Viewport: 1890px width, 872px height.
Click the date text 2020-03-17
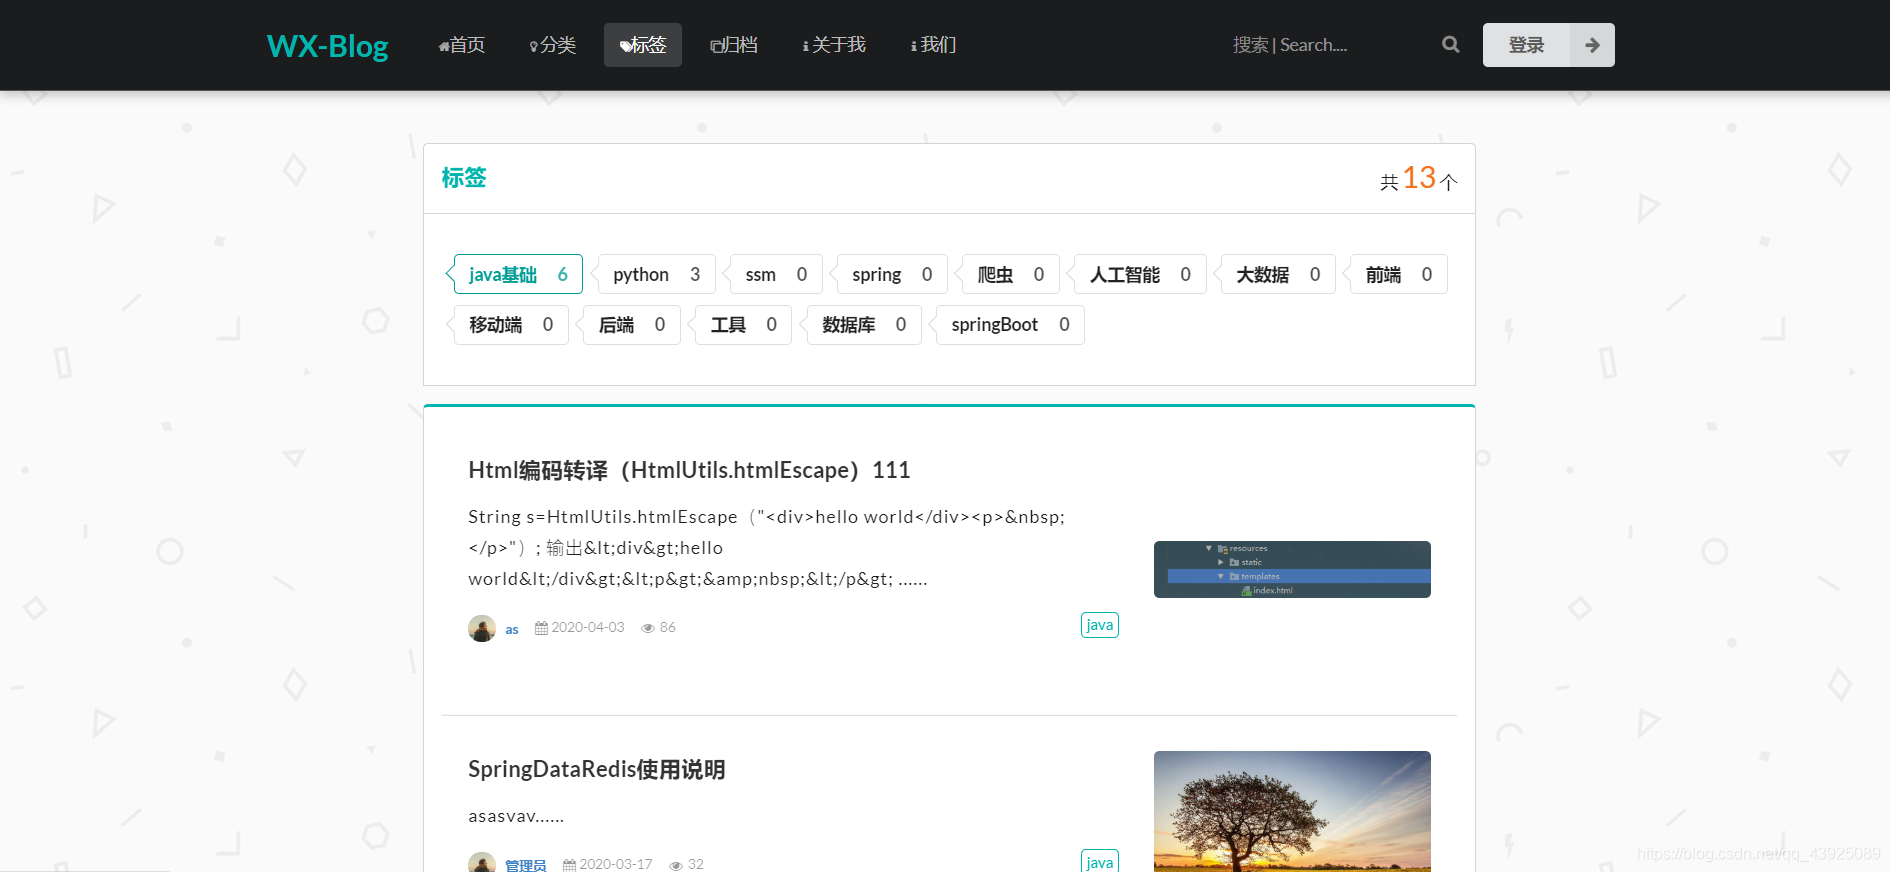point(616,864)
